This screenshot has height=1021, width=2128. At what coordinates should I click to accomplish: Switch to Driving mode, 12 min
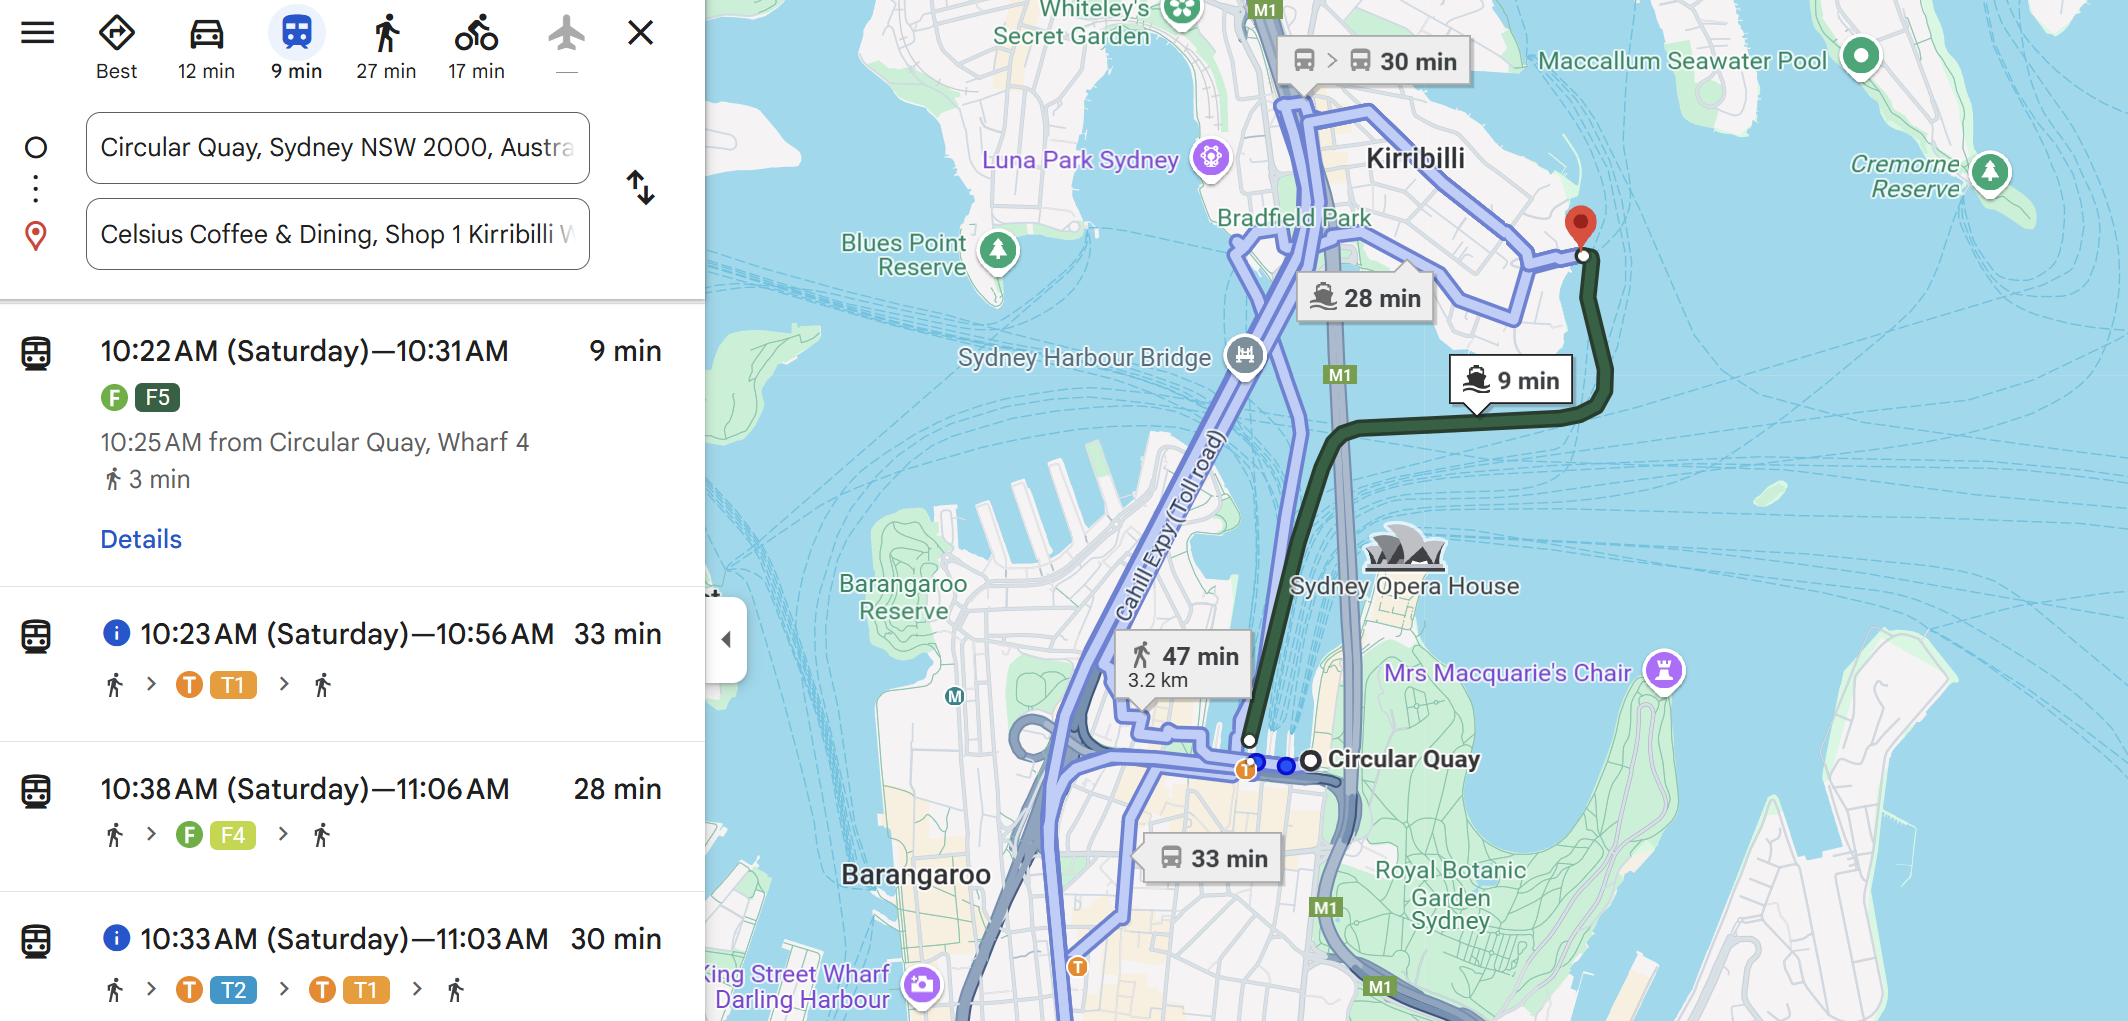pos(206,46)
